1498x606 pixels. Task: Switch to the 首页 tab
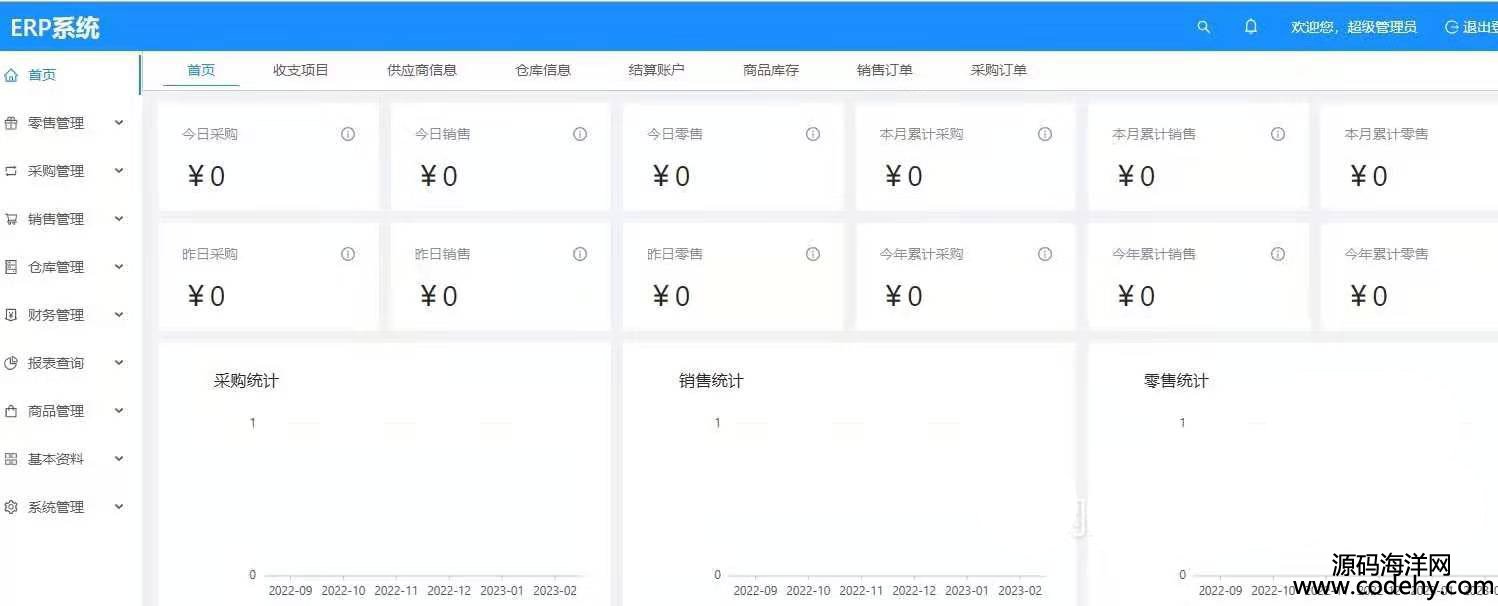(x=201, y=70)
